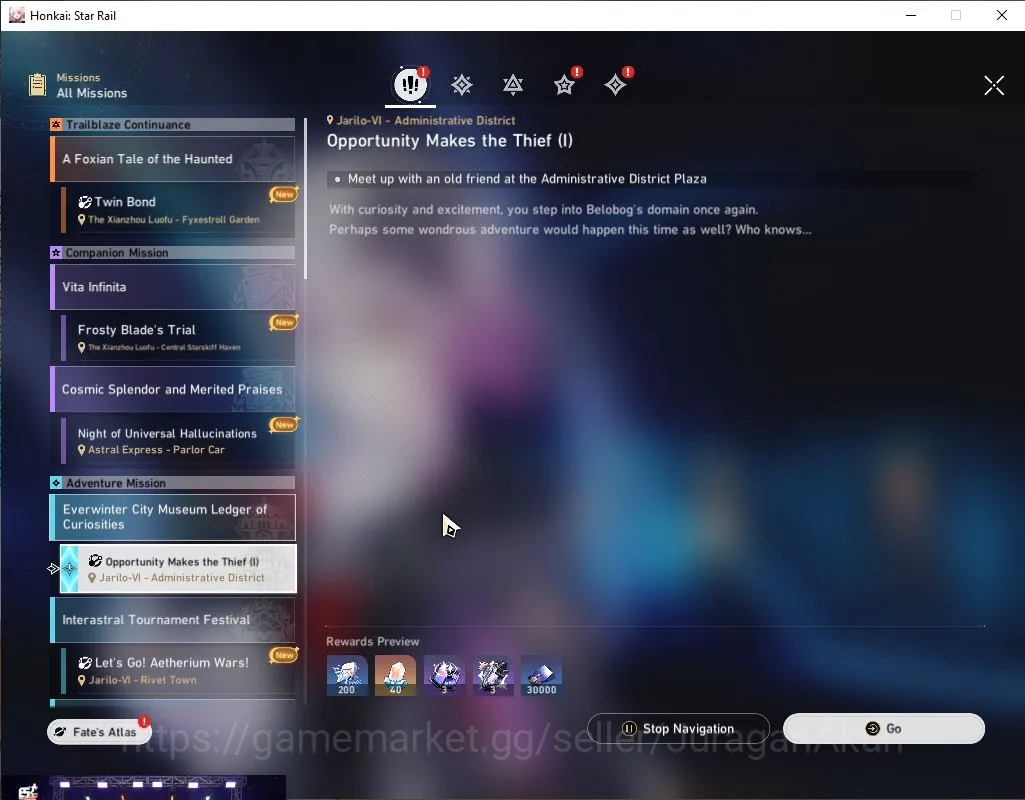Click the Astral Express - Parlor Car location text
Viewport: 1025px width, 800px height.
pos(156,450)
